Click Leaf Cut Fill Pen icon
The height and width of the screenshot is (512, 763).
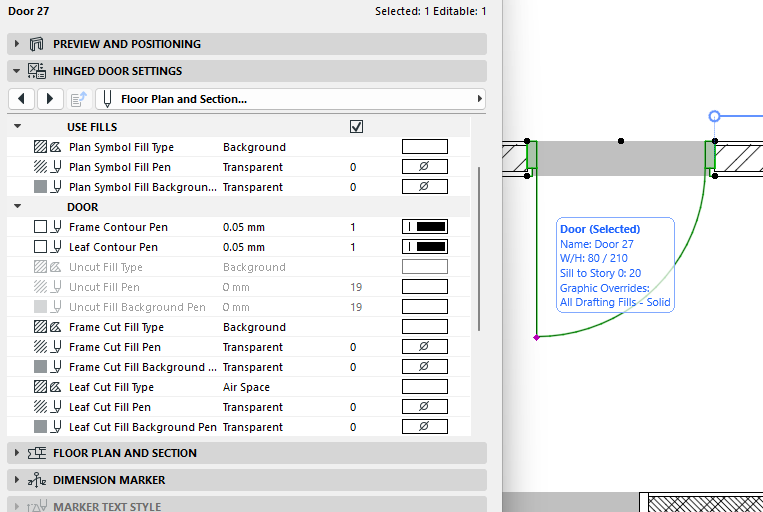coord(47,407)
